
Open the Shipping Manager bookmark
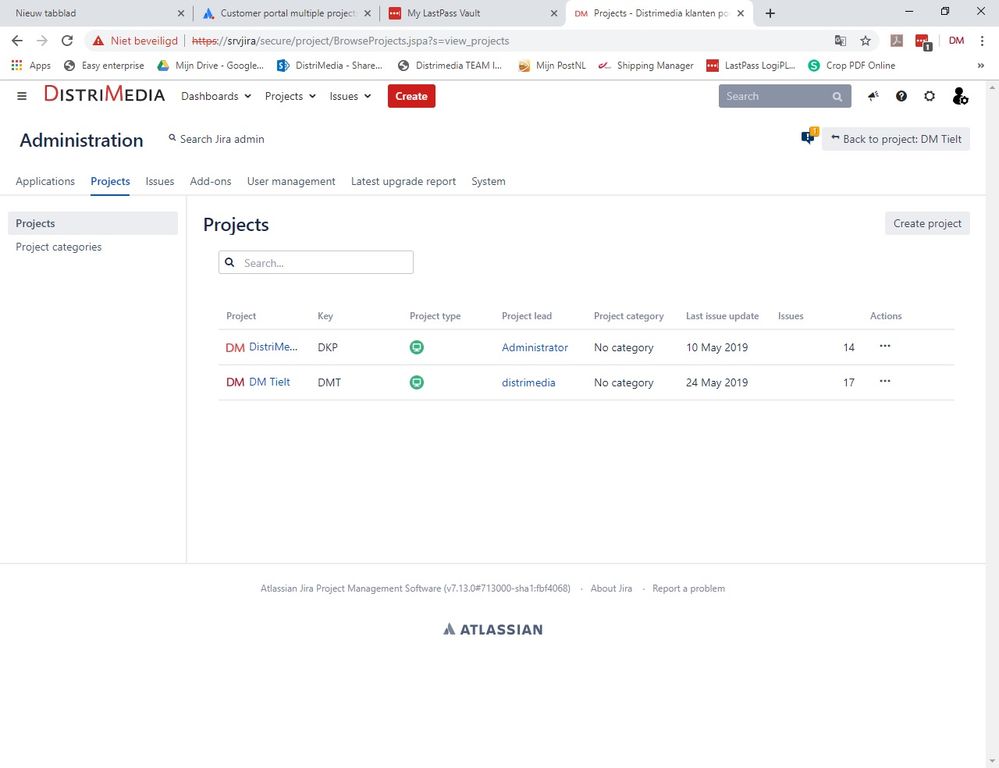click(x=646, y=65)
